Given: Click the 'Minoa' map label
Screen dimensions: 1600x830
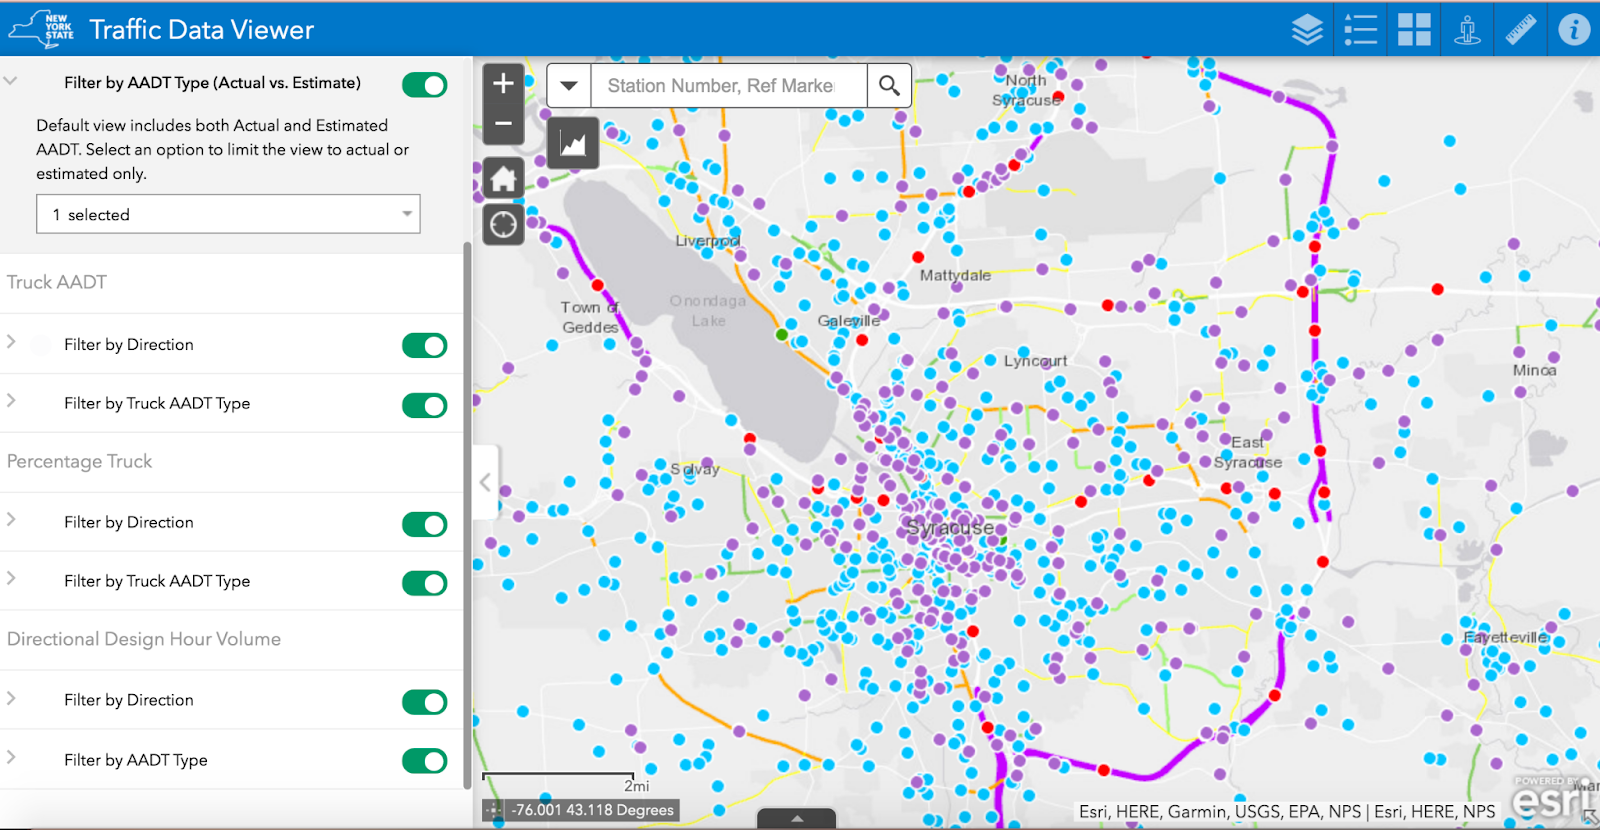Looking at the screenshot, I should click(1534, 370).
